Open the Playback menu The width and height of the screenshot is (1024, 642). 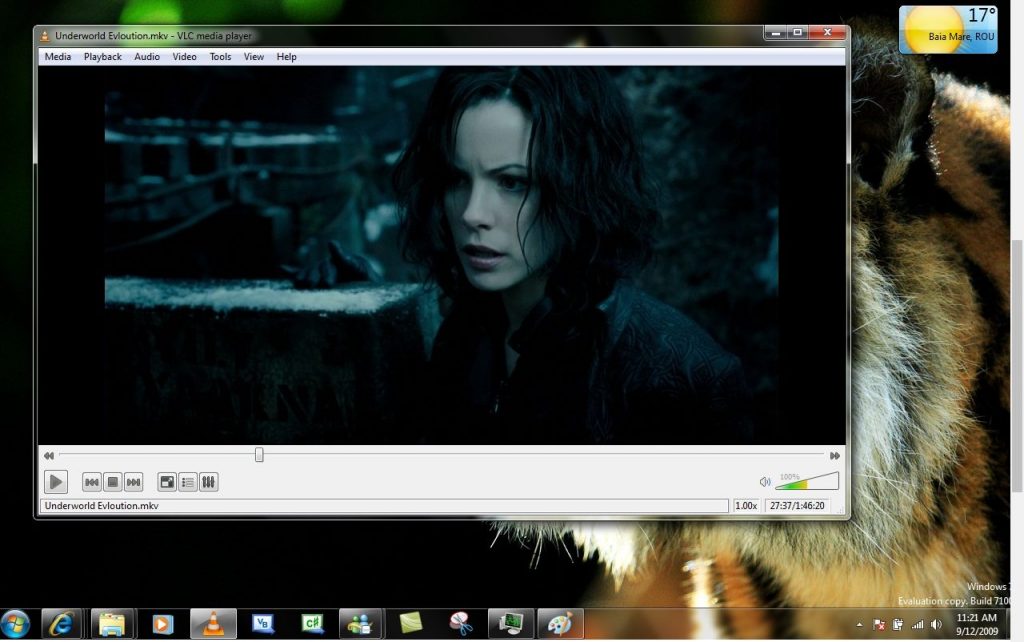102,57
